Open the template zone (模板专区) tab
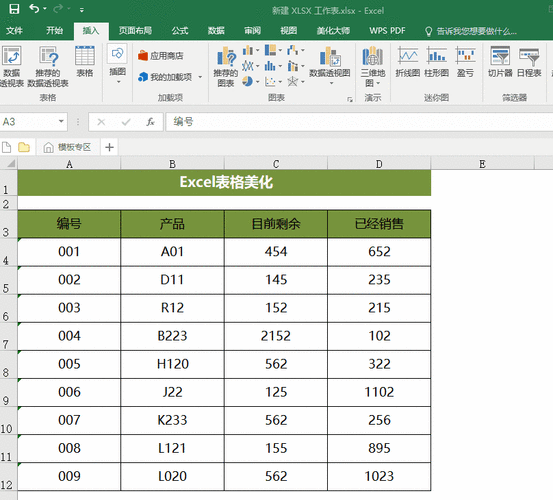553x500 pixels. click(x=67, y=147)
